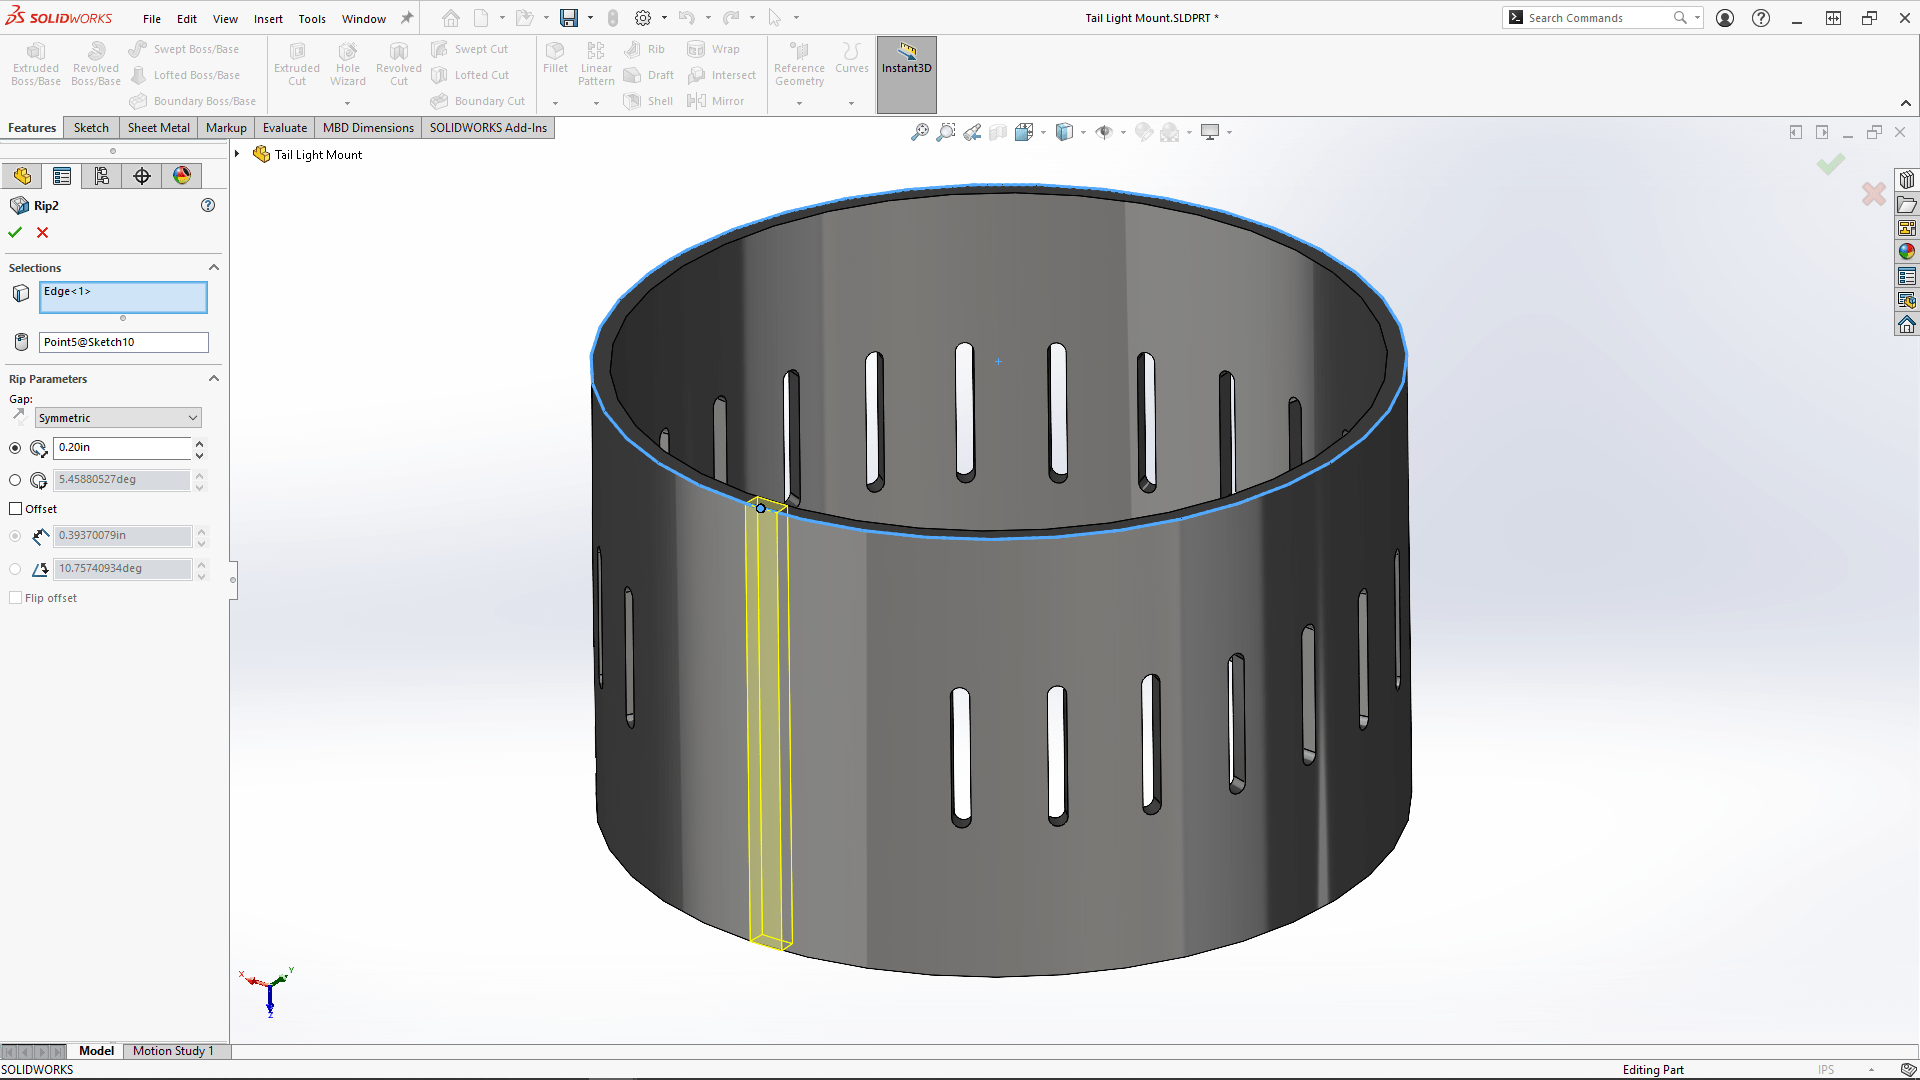Collapse the Rip Parameters section

pos(213,378)
